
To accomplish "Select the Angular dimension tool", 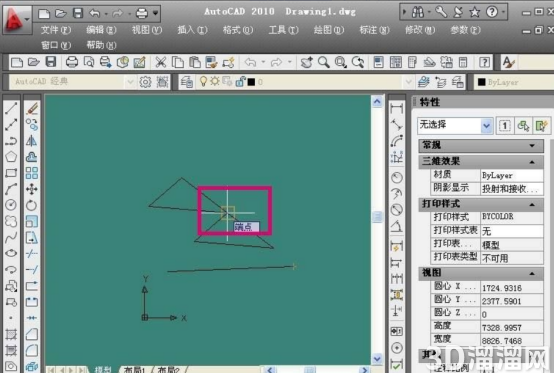I will click(x=397, y=226).
